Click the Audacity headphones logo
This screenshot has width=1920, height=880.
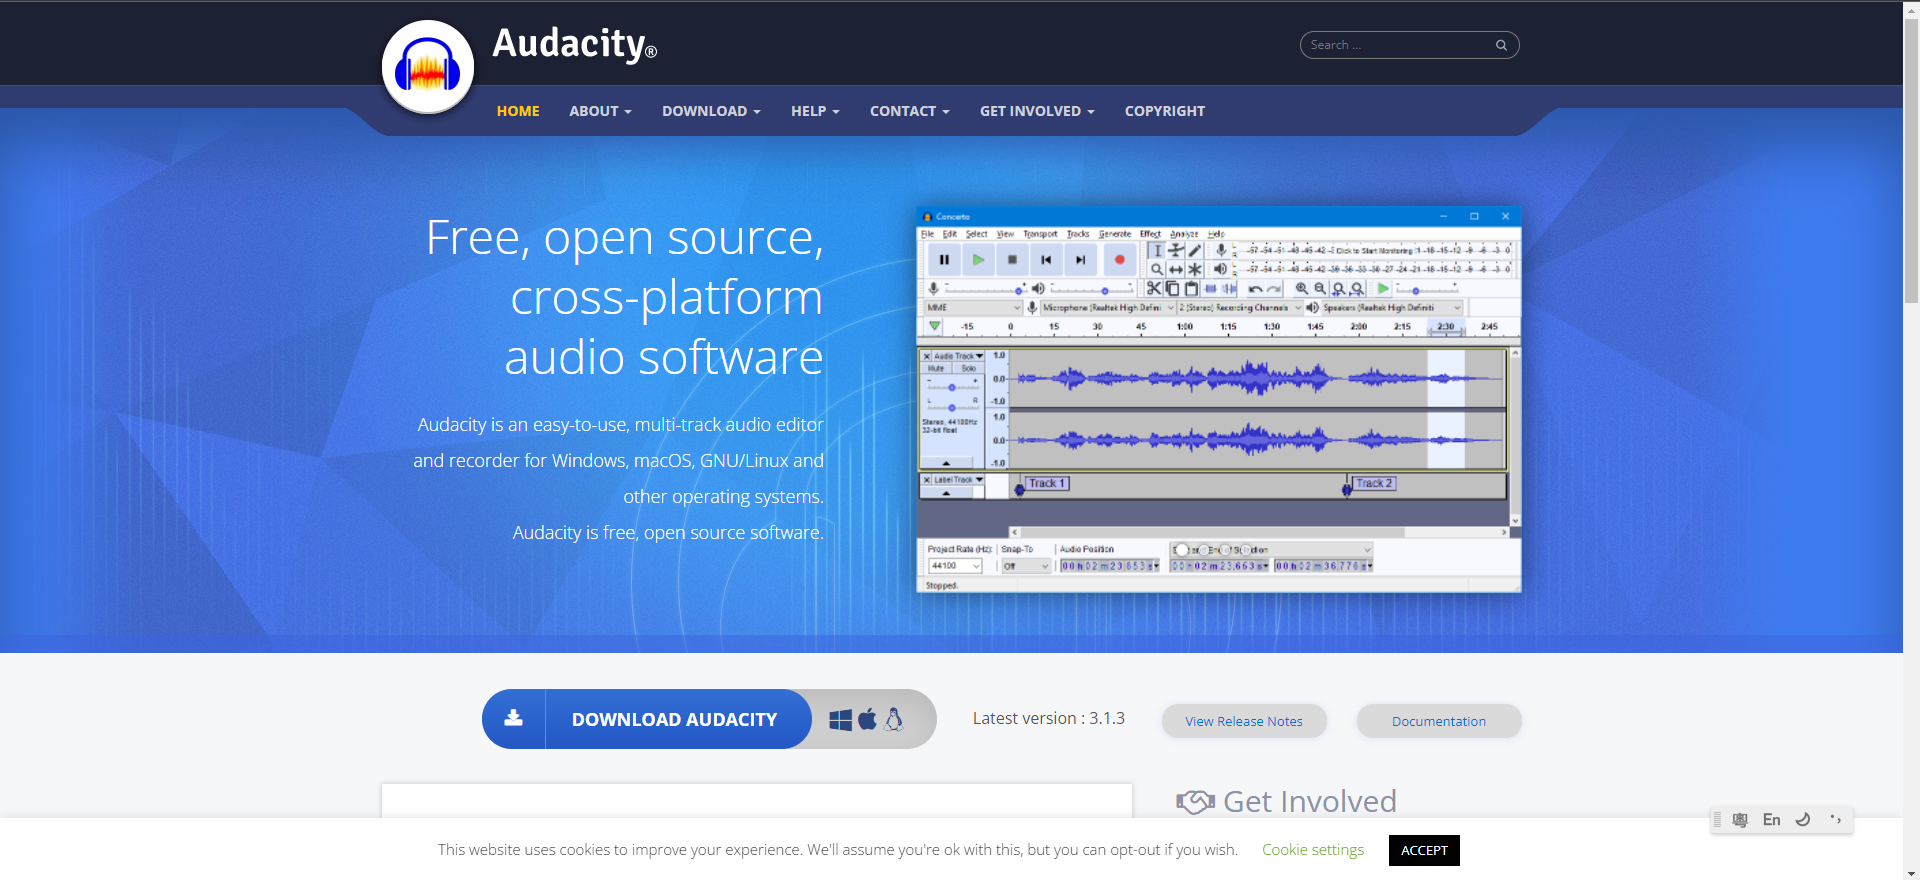point(427,68)
